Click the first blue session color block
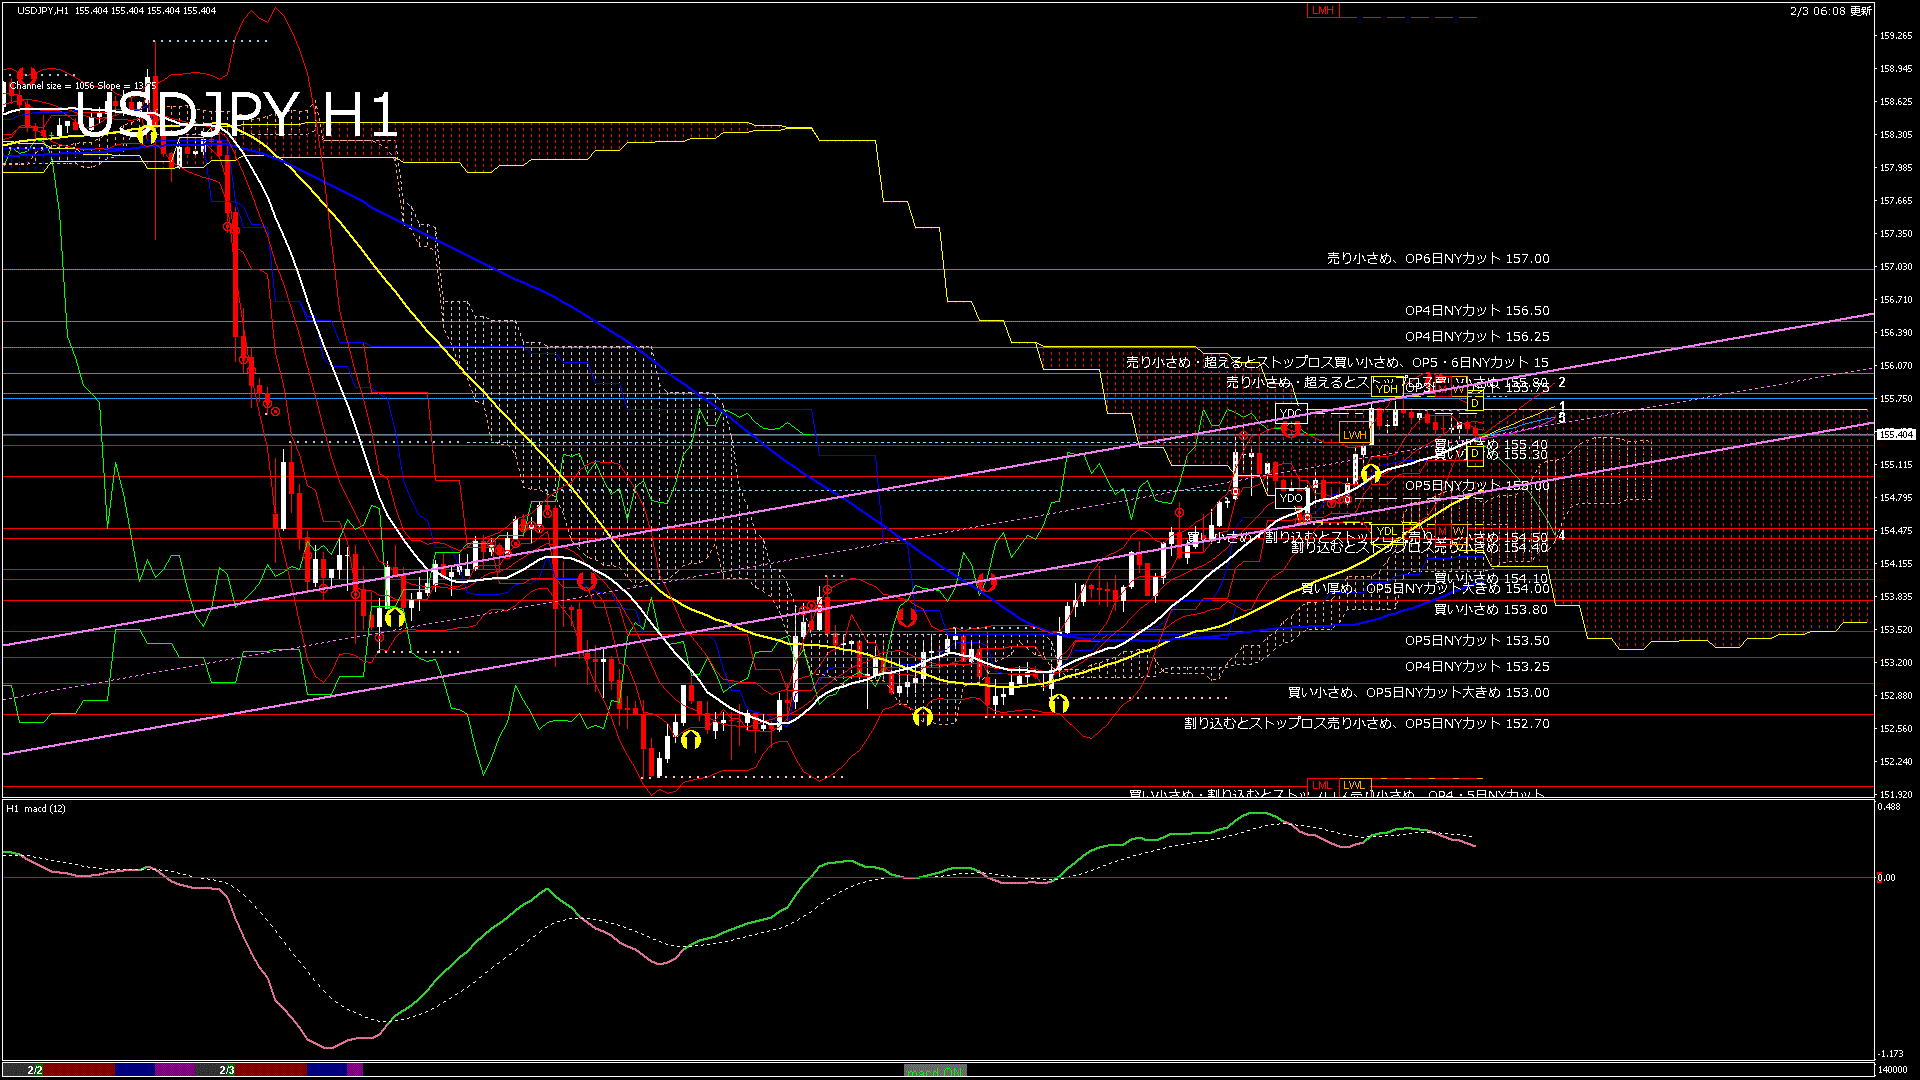 (x=135, y=1070)
